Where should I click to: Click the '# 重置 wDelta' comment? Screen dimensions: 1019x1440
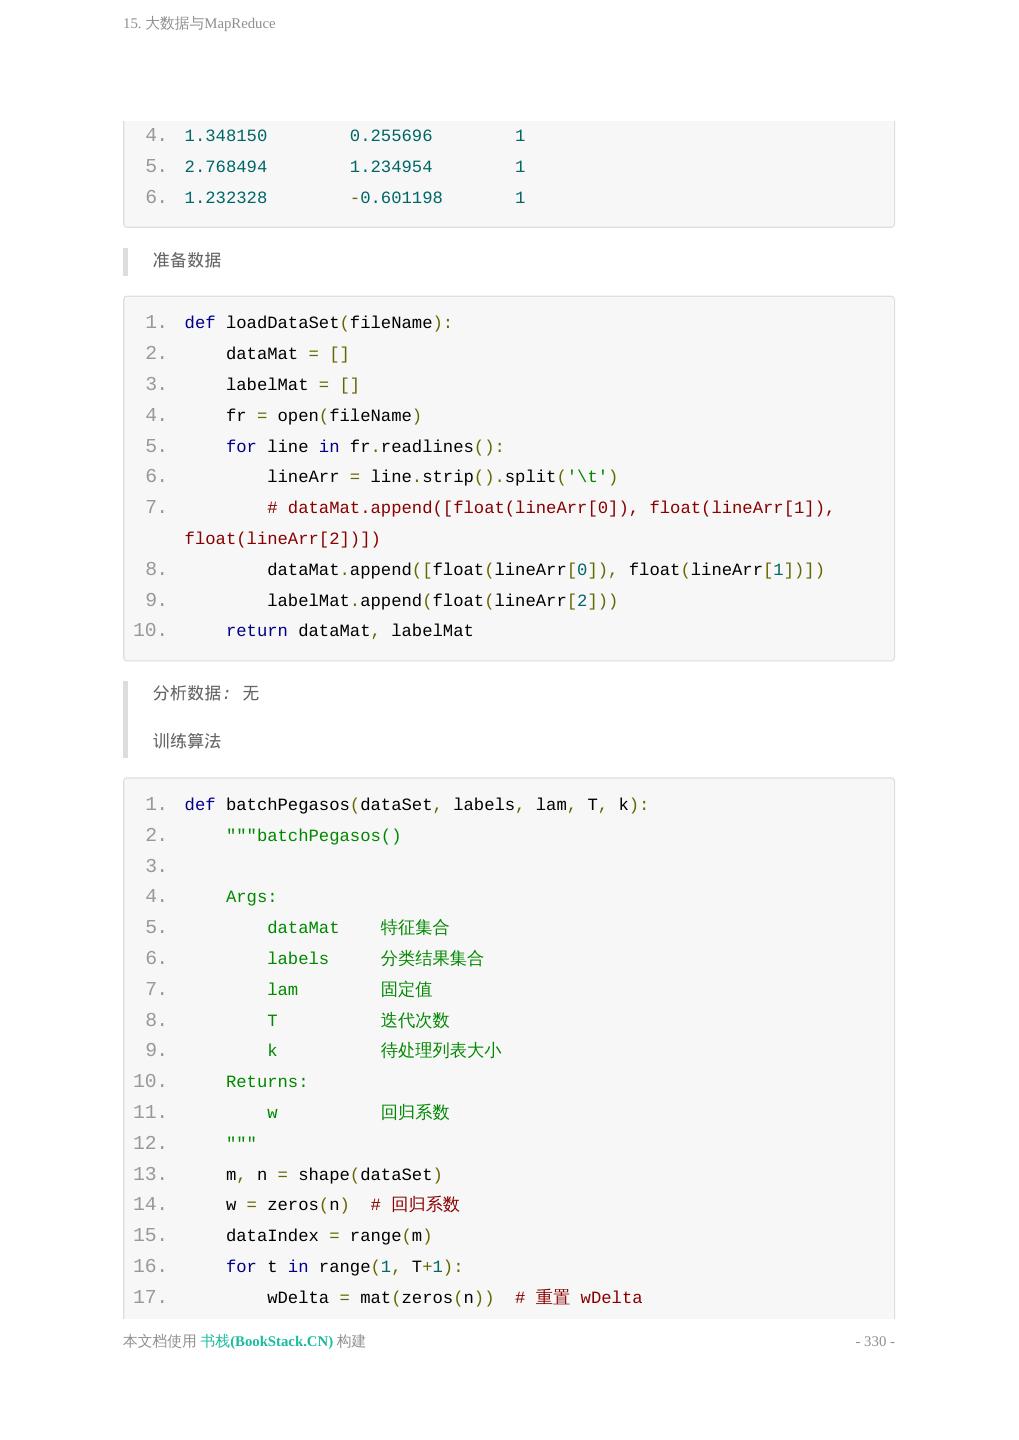578,1298
